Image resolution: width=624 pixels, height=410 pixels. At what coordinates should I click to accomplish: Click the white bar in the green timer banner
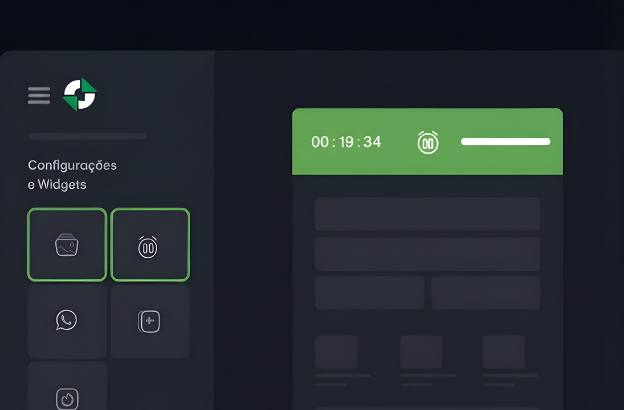coord(506,142)
